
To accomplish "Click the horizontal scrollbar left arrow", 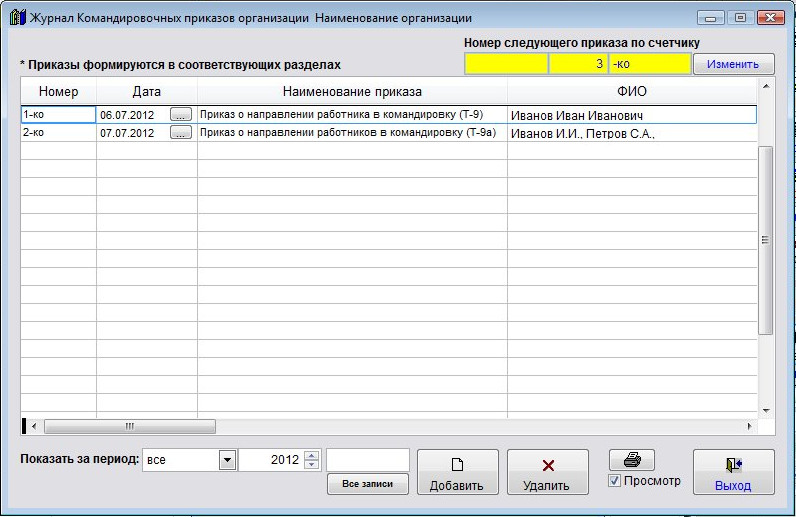I will coord(34,427).
